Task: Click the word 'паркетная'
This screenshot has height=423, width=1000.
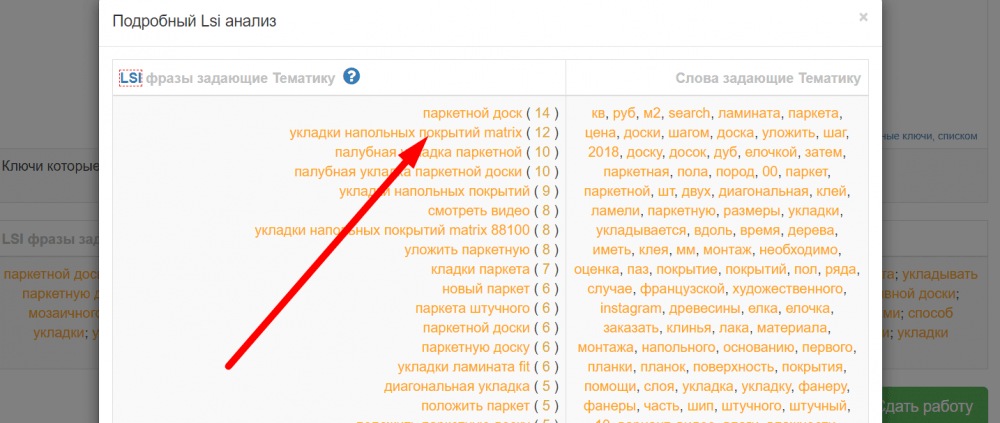Action: click(x=636, y=172)
